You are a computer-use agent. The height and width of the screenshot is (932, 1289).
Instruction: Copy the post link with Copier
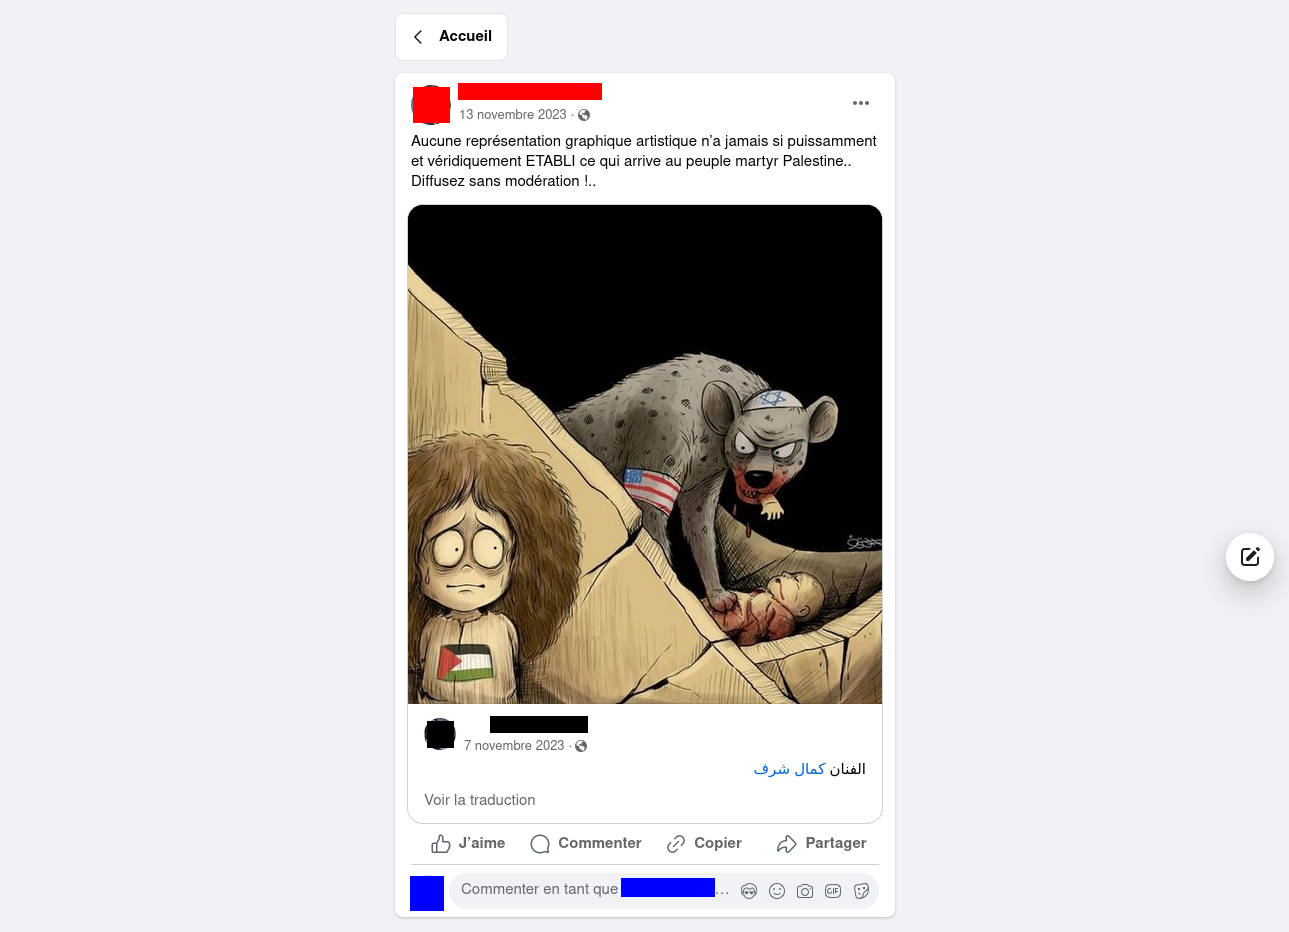tap(704, 844)
